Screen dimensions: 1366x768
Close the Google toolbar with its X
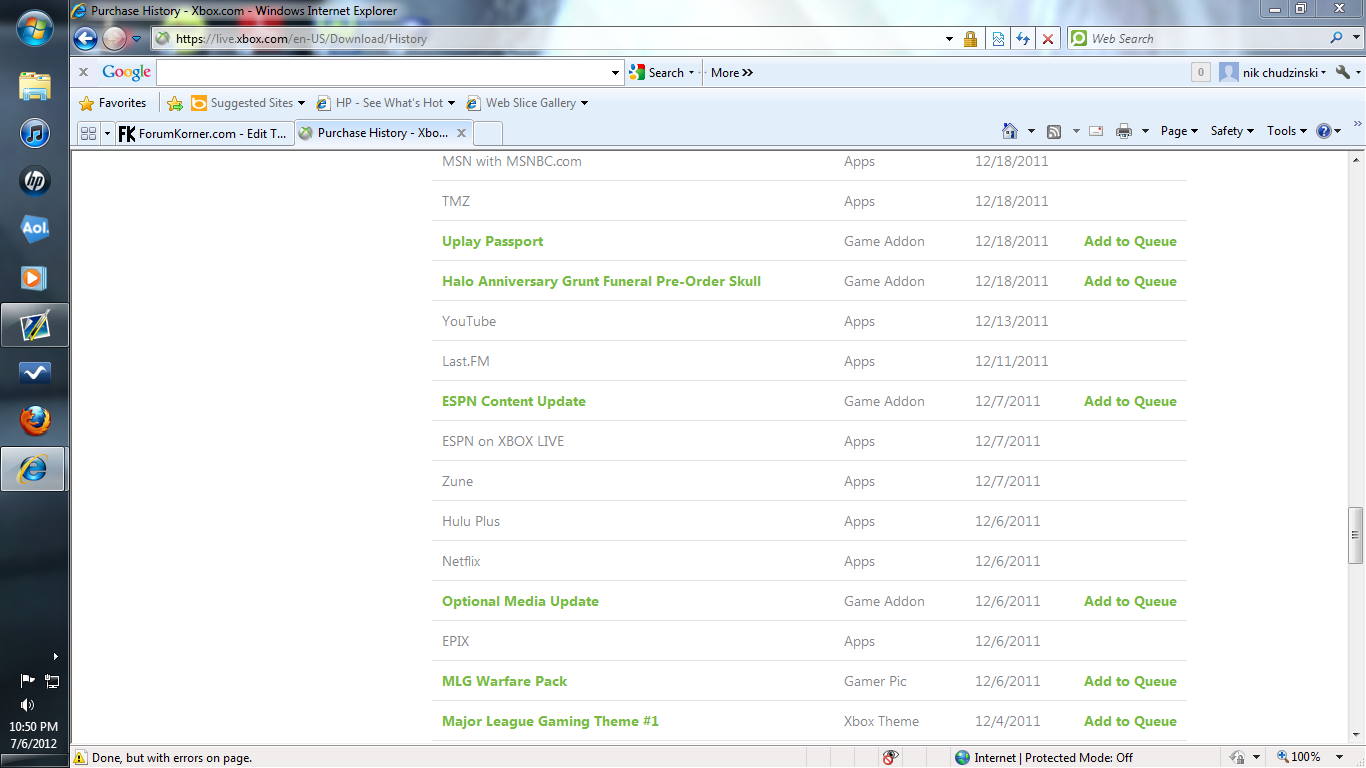click(x=84, y=72)
